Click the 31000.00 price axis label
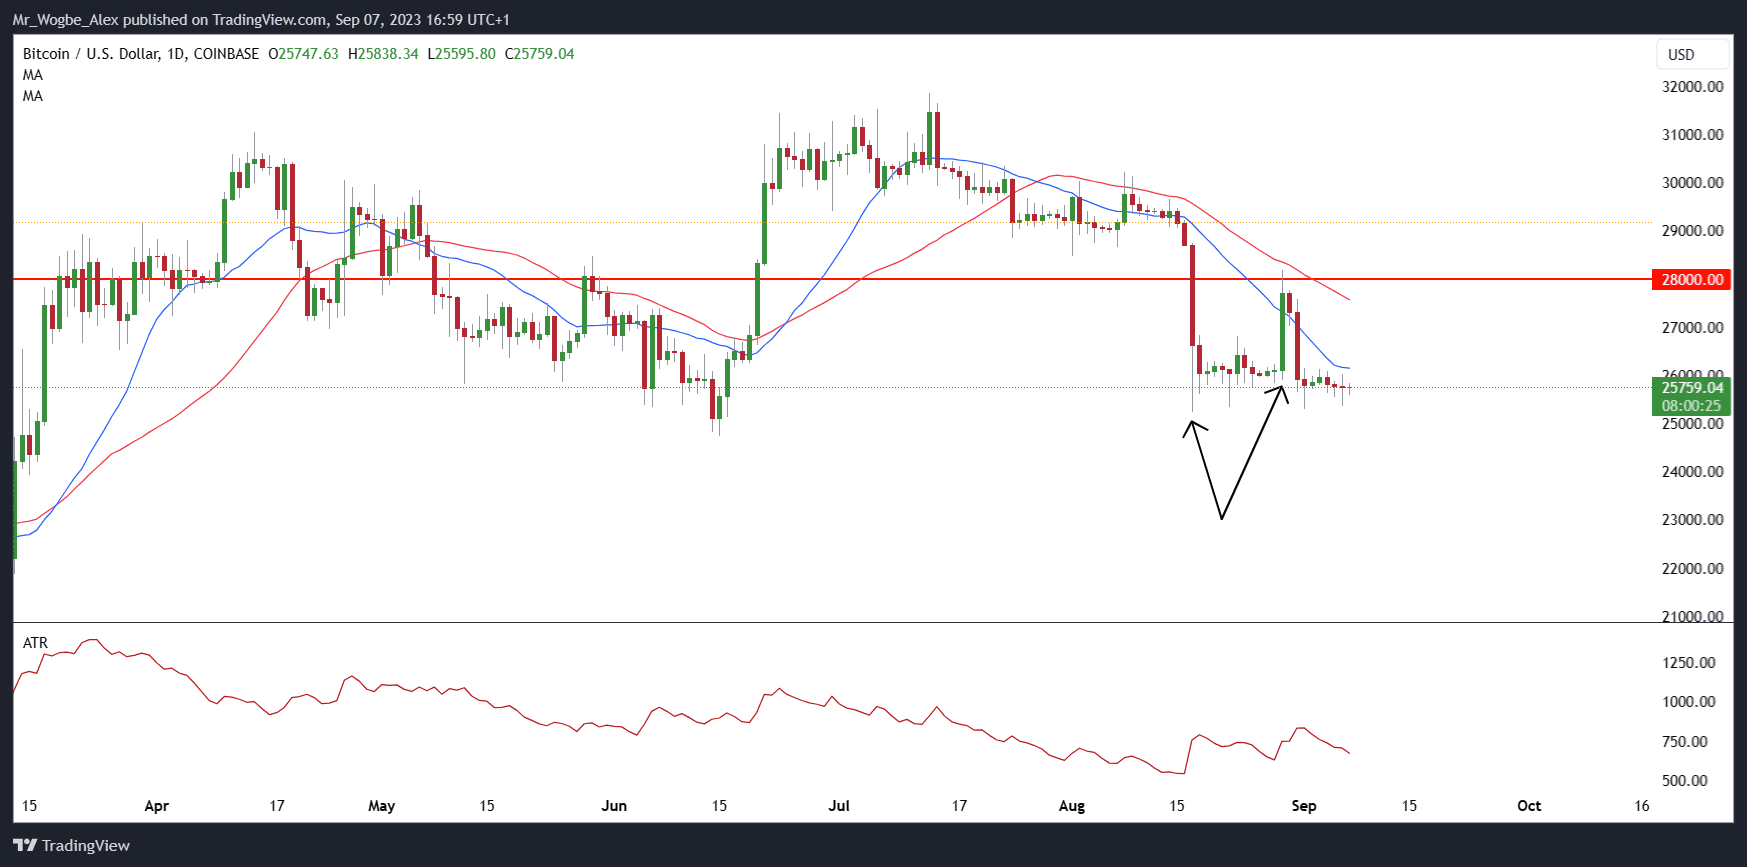Viewport: 1747px width, 867px height. [1692, 135]
